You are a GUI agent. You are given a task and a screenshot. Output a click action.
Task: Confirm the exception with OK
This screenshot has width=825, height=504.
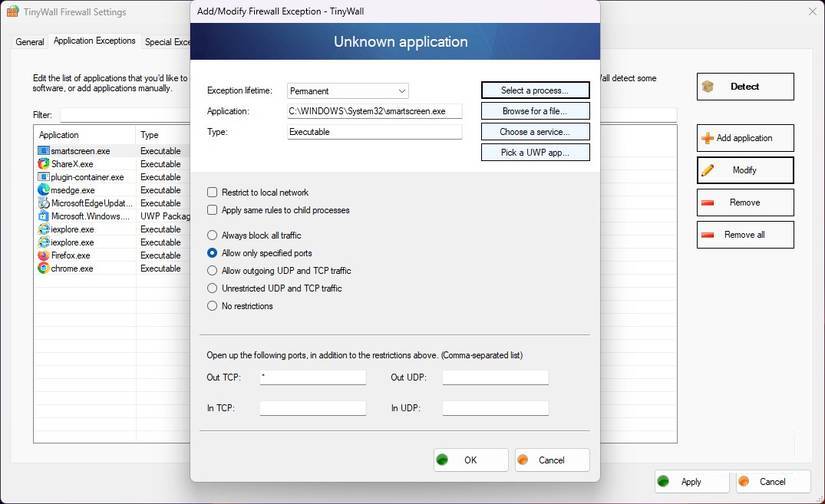471,460
